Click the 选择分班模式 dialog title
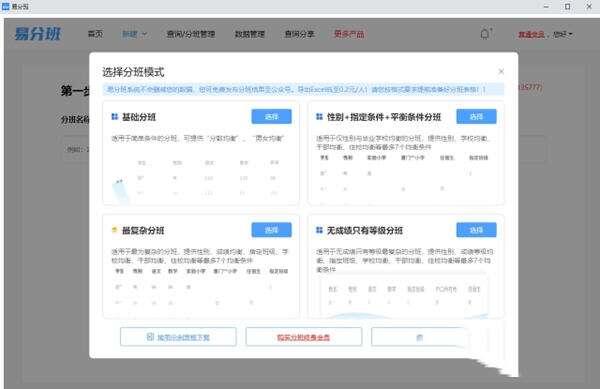Image resolution: width=600 pixels, height=389 pixels. [133, 72]
